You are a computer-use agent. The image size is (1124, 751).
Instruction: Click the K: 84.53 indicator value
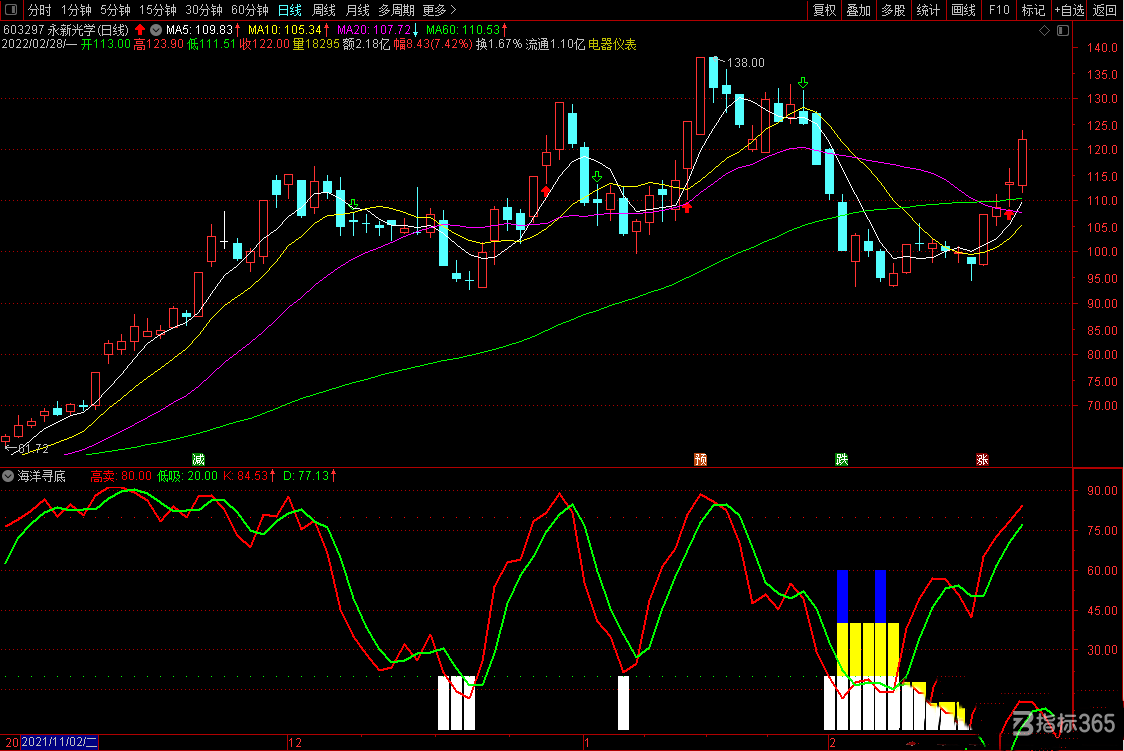(245, 476)
